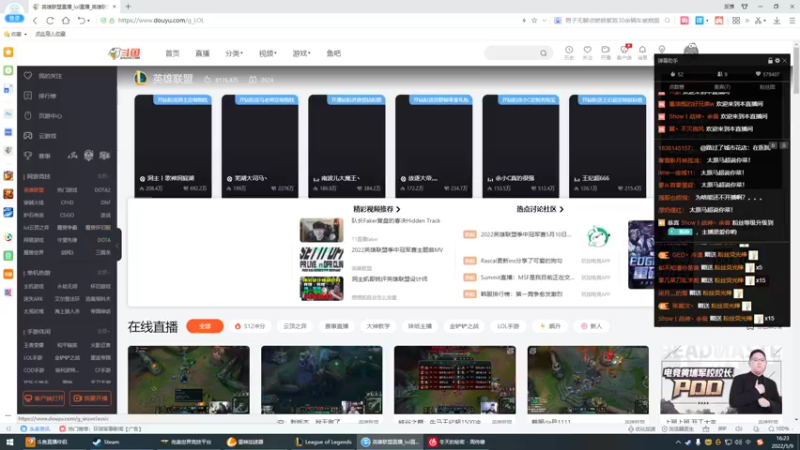Click the Douyu logo in the header
Image resolution: width=800 pixels, height=450 pixels.
pyautogui.click(x=124, y=53)
